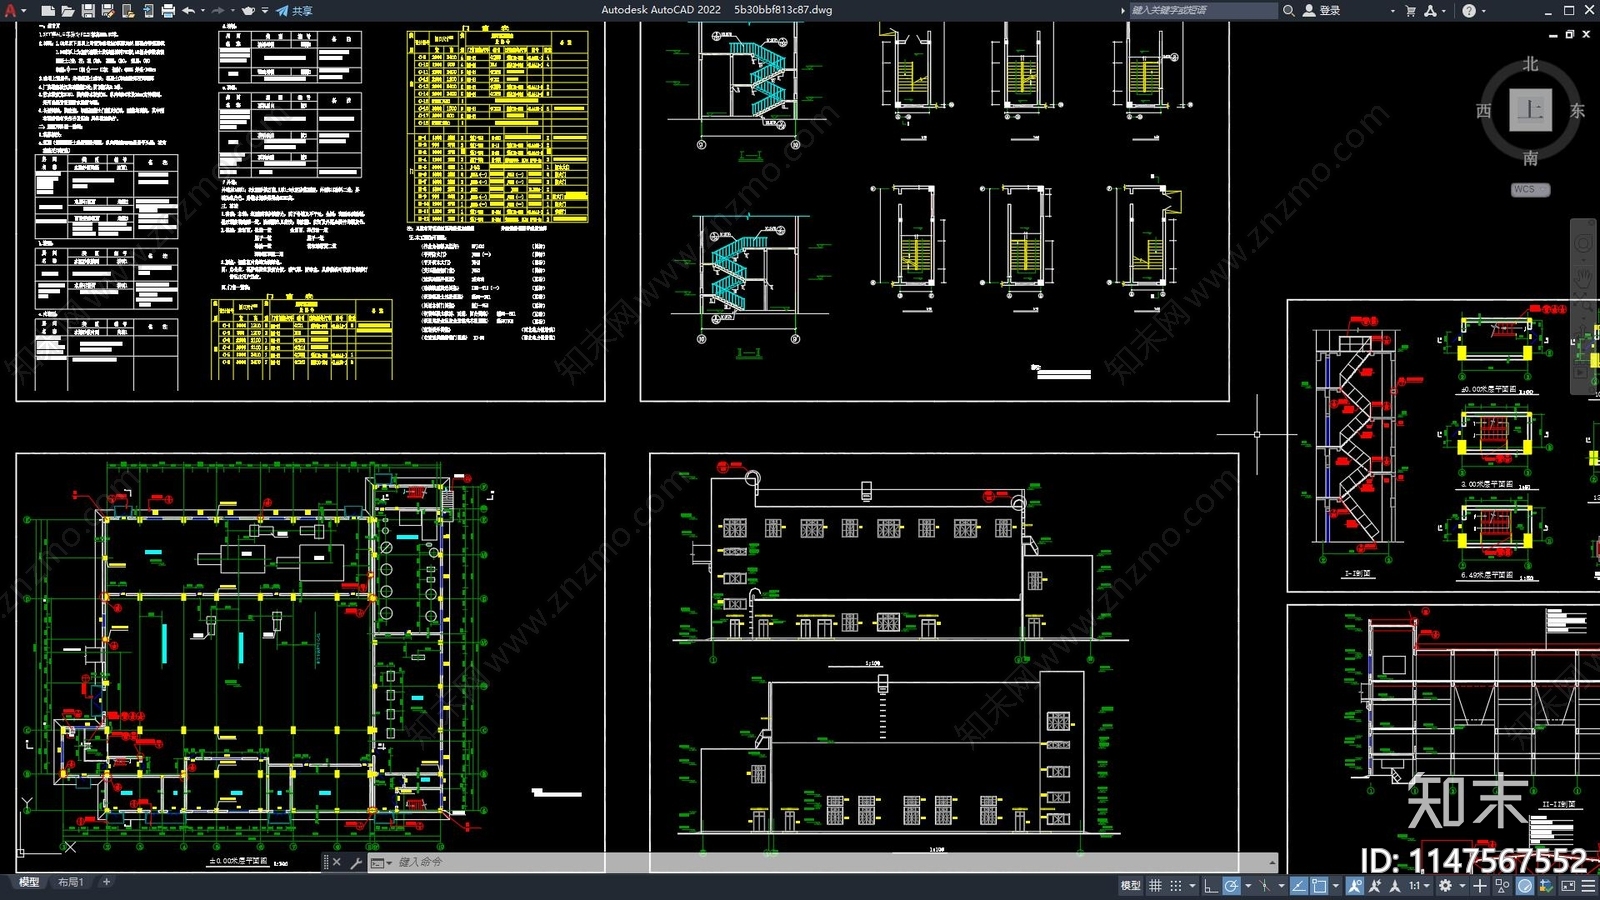Open a file with the folder icon

click(x=67, y=11)
